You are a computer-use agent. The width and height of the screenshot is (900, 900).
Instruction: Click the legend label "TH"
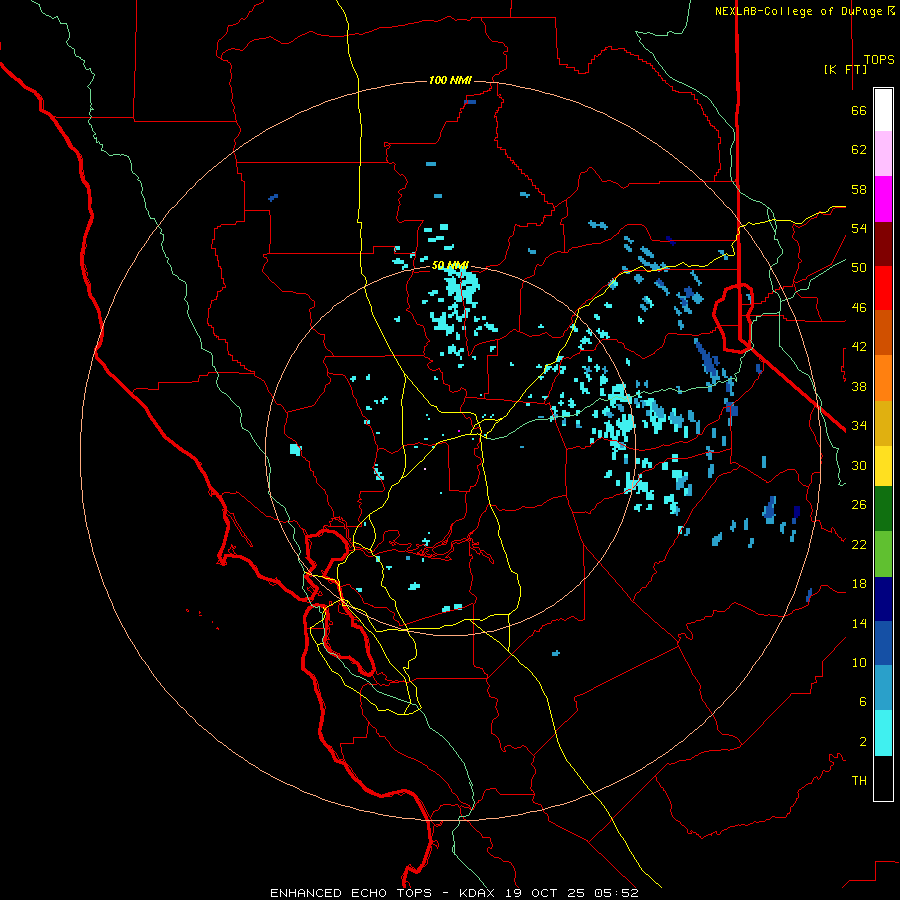(x=859, y=781)
